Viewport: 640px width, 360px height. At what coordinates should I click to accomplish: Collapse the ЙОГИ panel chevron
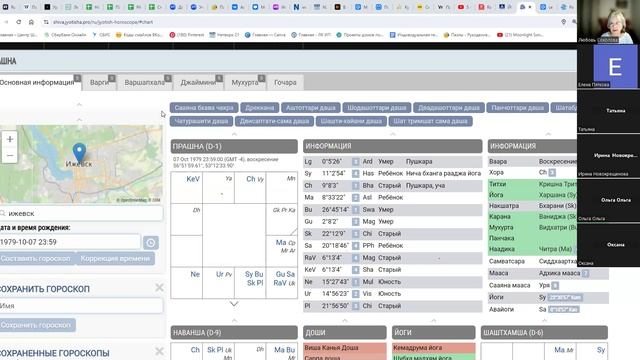tap(433, 320)
